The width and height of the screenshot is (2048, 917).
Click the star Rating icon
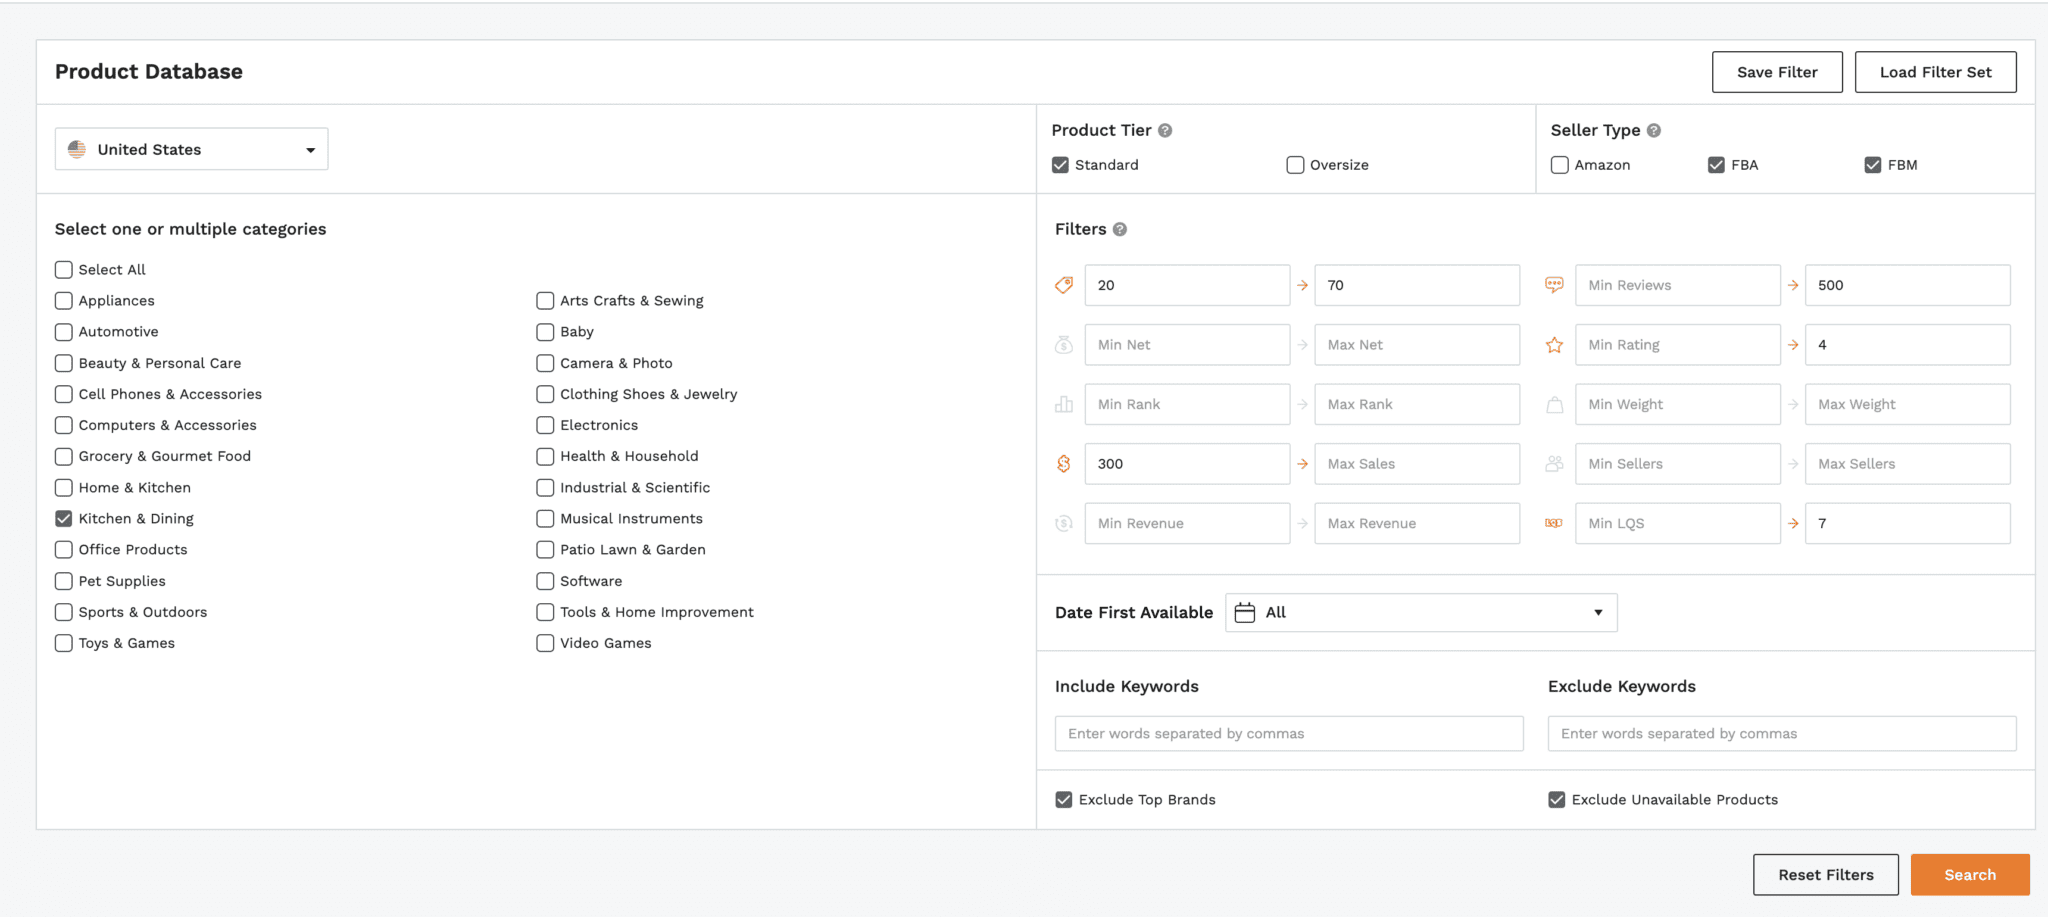pyautogui.click(x=1554, y=344)
